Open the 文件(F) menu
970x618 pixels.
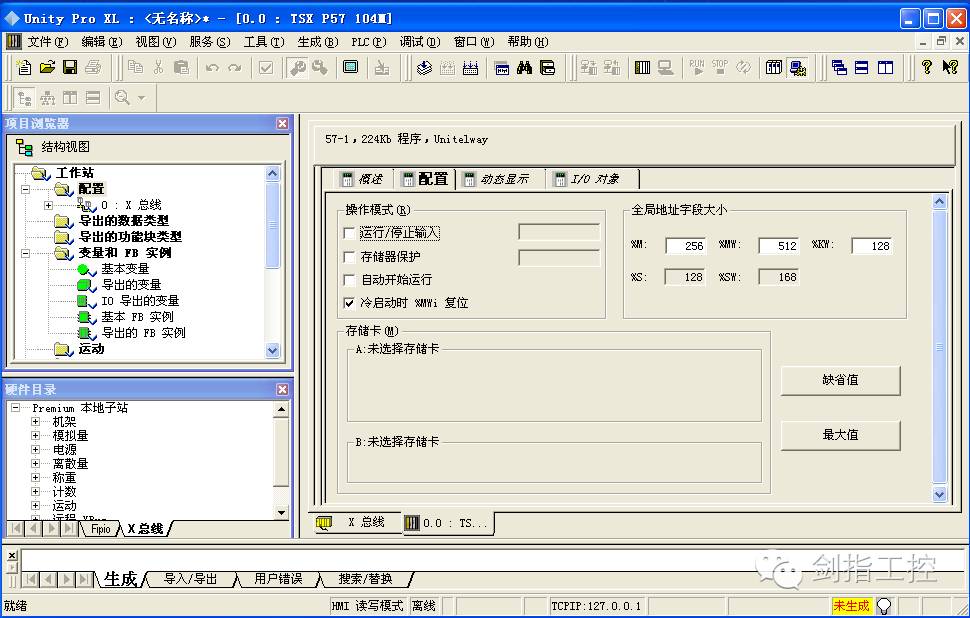click(x=48, y=42)
